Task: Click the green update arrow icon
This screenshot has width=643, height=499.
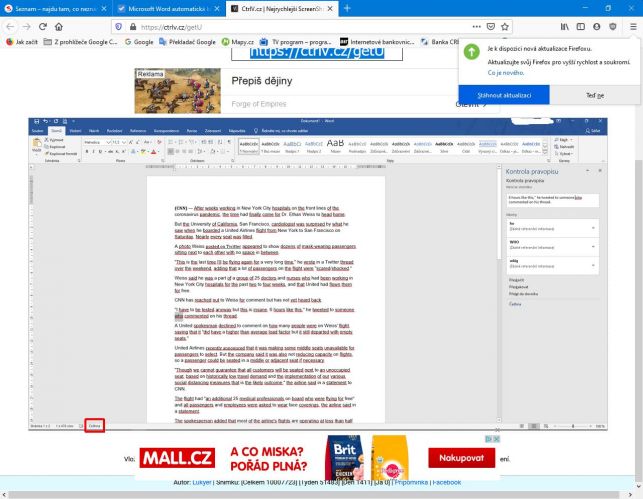Action: [472, 52]
